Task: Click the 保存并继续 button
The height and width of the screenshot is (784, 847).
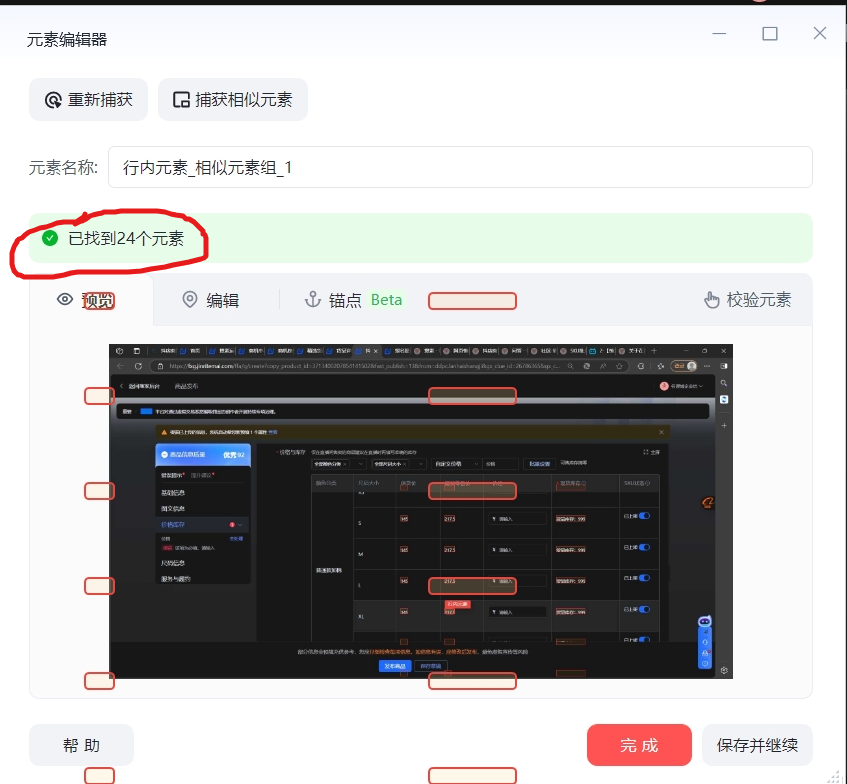Action: [x=757, y=745]
